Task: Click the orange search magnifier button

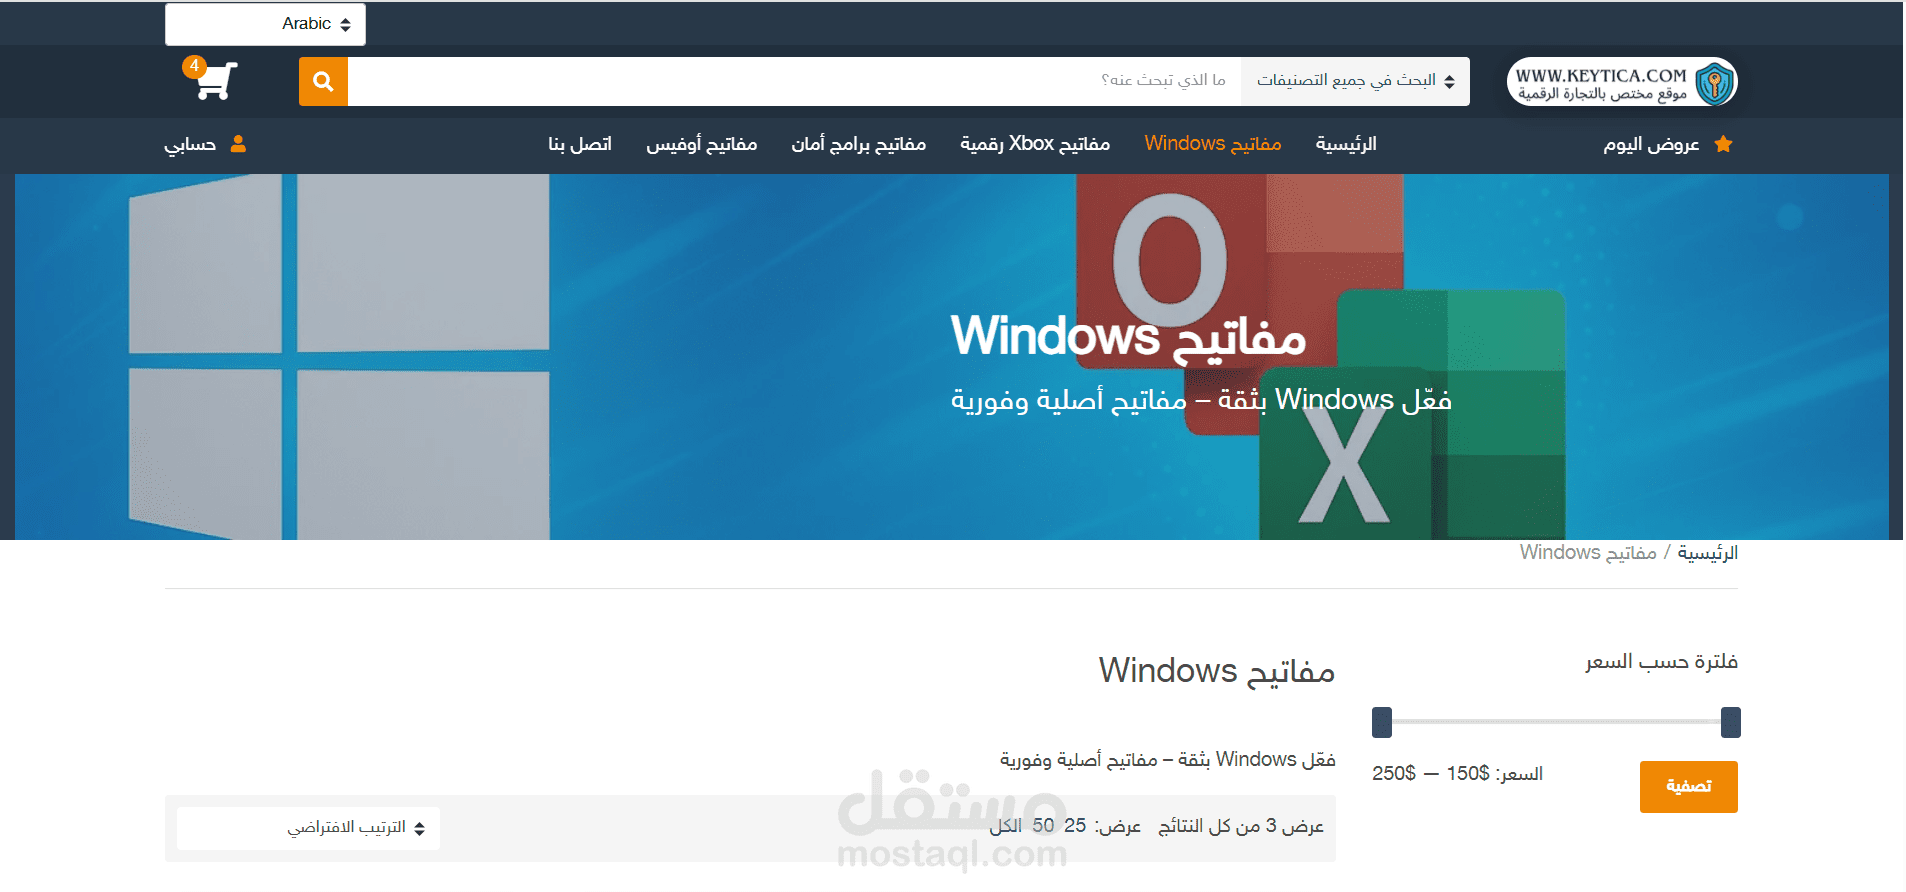Action: pyautogui.click(x=323, y=81)
